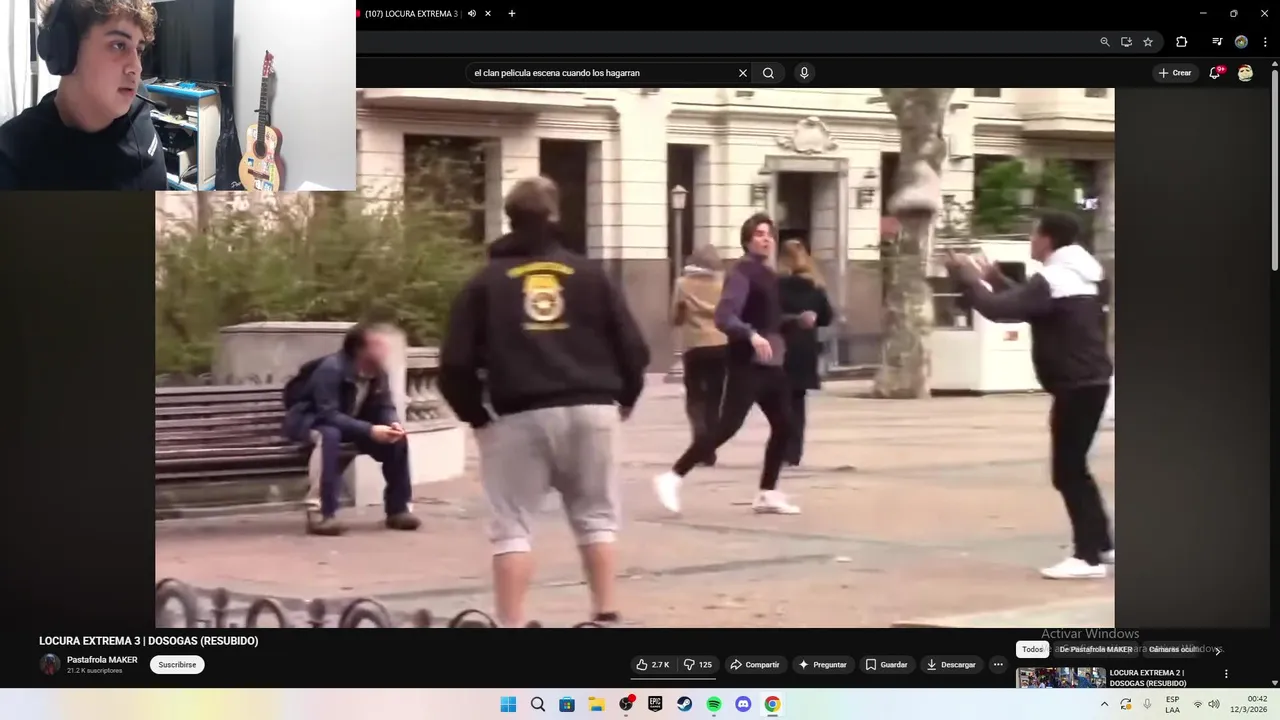Click the tray microphone icon
1280x720 pixels.
coord(1147,704)
